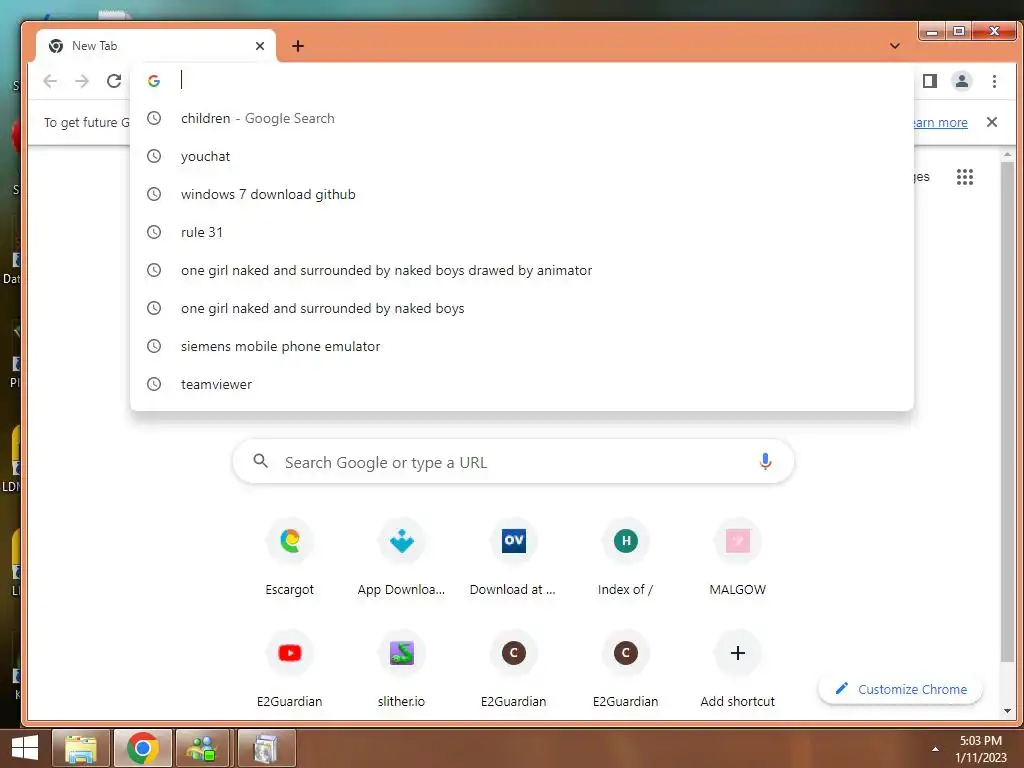Start voice search with the microphone icon
The height and width of the screenshot is (768, 1024).
click(765, 462)
